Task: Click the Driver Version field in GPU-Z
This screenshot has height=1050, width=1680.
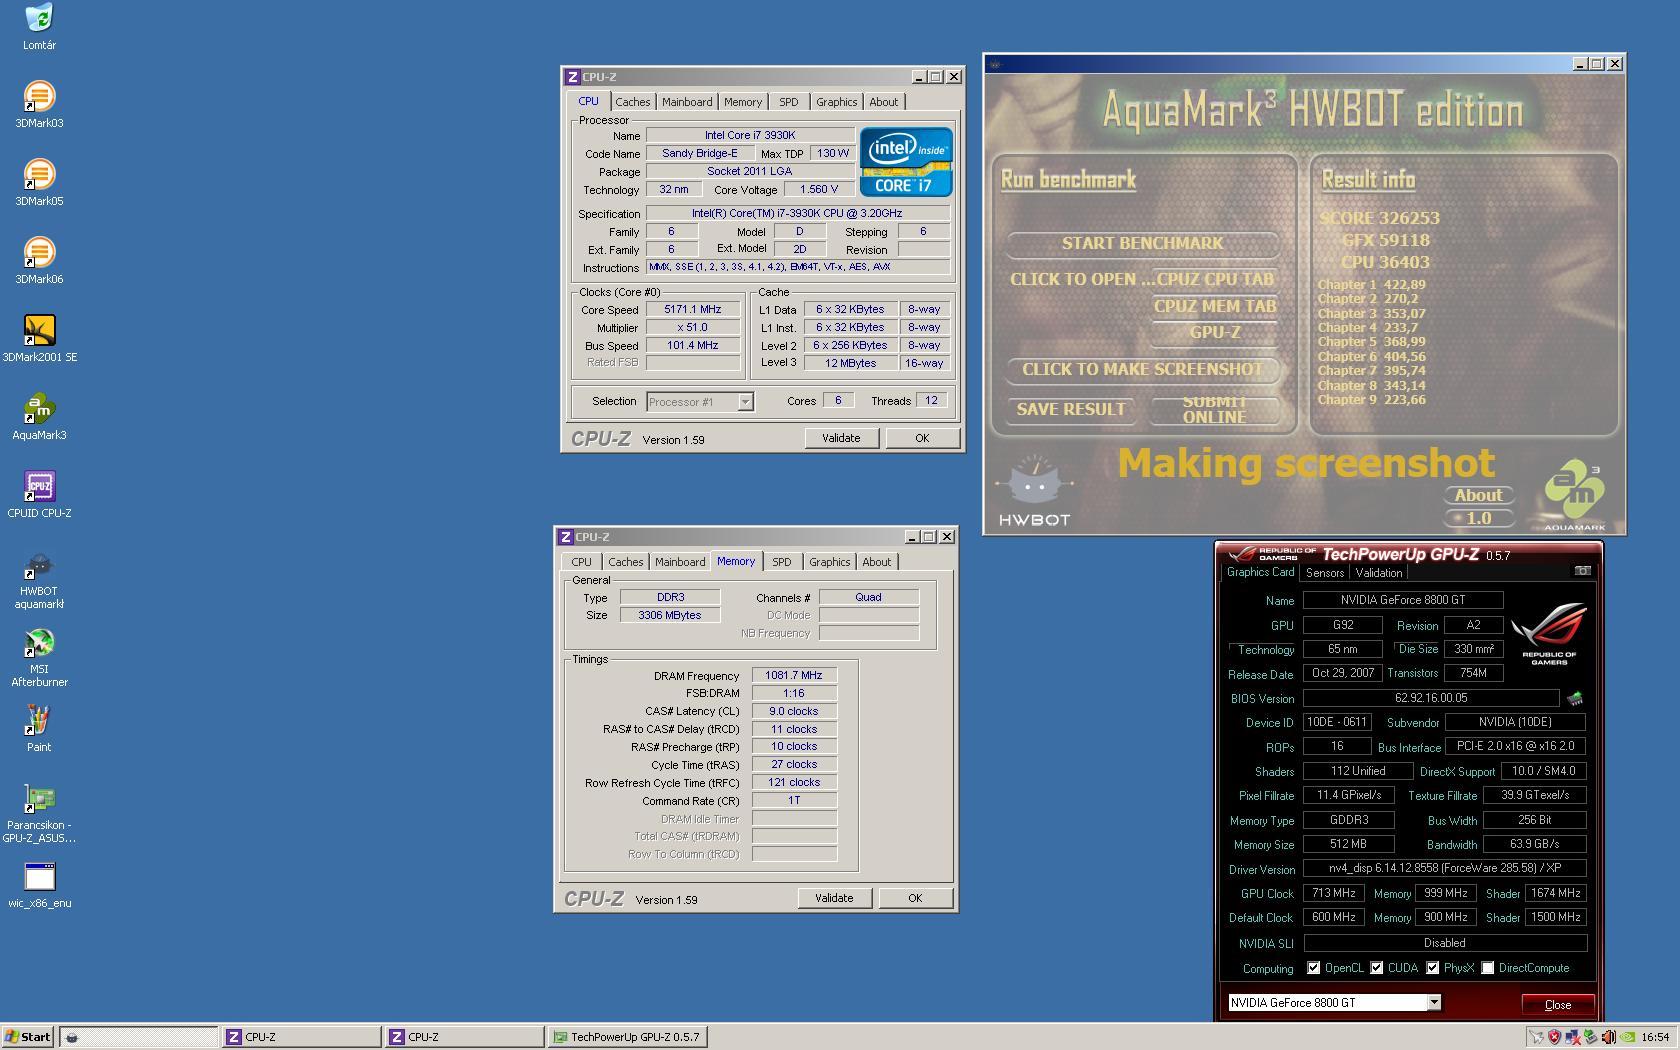Action: coord(1445,869)
